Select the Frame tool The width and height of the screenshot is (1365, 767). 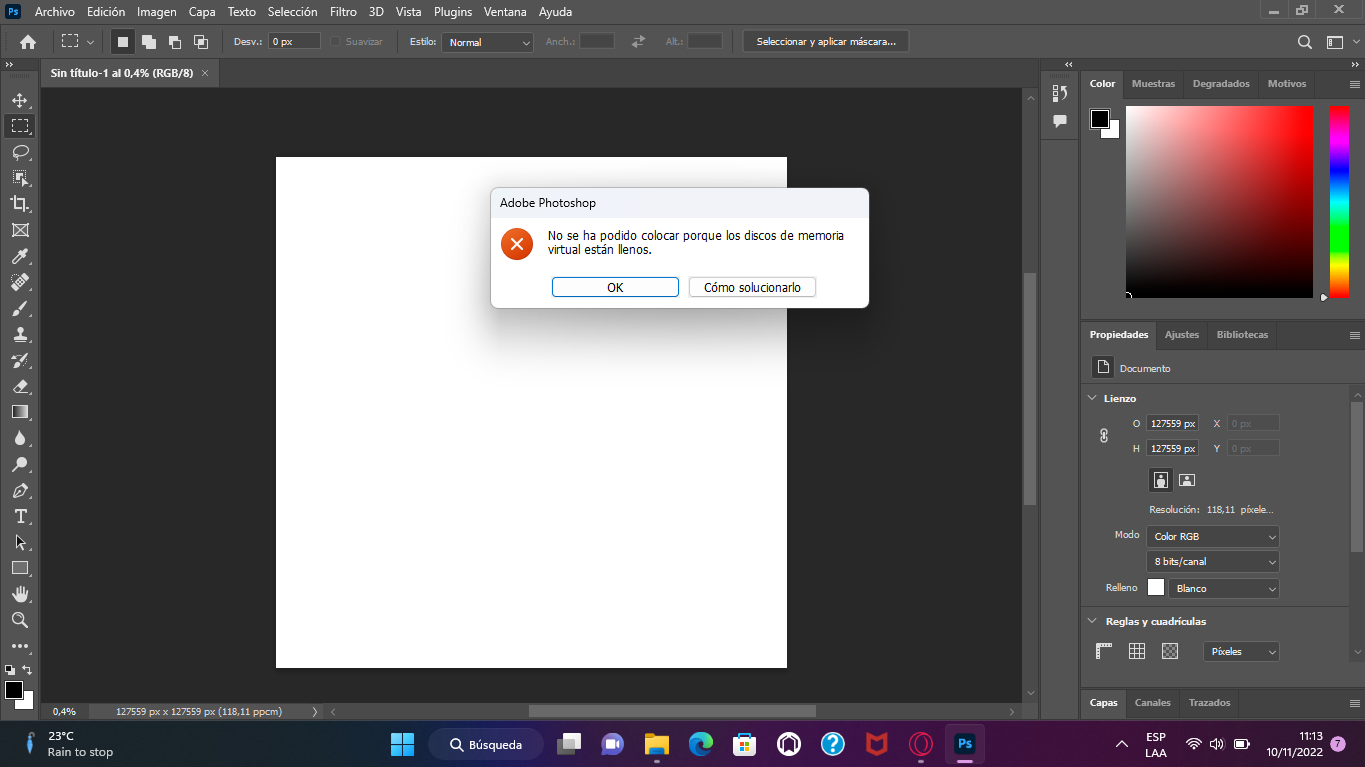pos(19,230)
